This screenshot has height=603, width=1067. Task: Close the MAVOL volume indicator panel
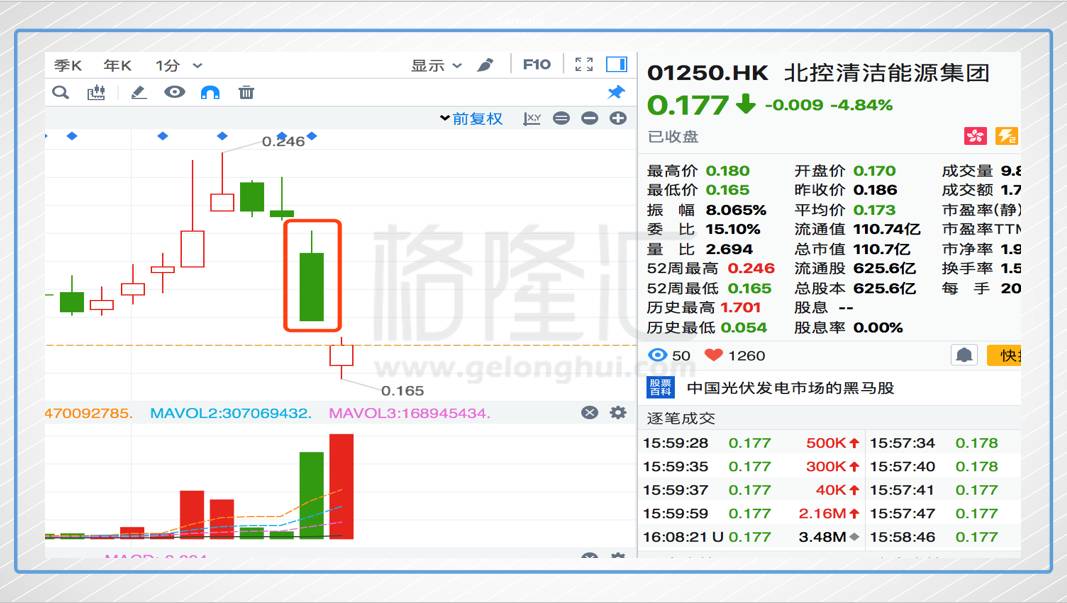pos(590,412)
